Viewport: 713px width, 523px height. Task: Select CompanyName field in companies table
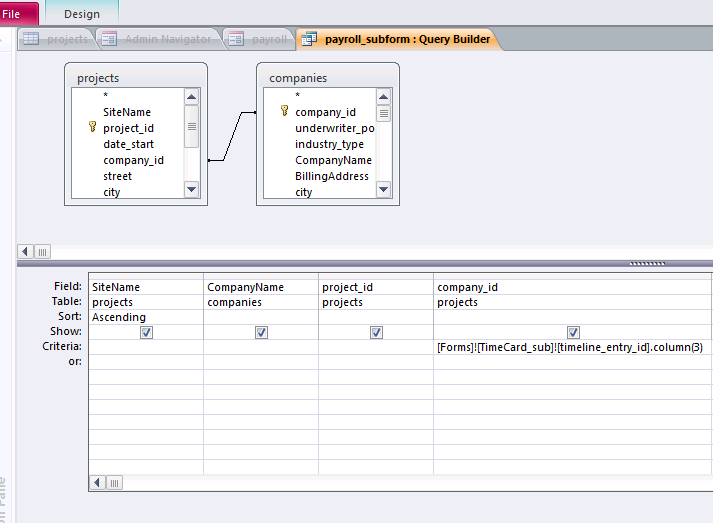[x=332, y=160]
